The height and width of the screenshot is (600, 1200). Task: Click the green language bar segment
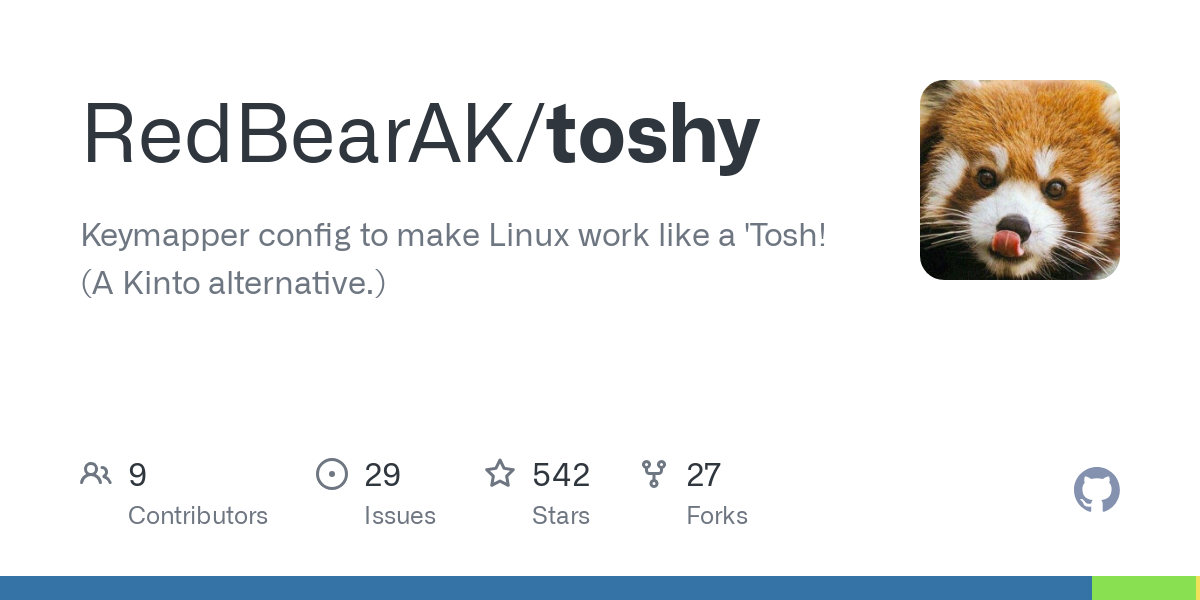tap(1144, 588)
